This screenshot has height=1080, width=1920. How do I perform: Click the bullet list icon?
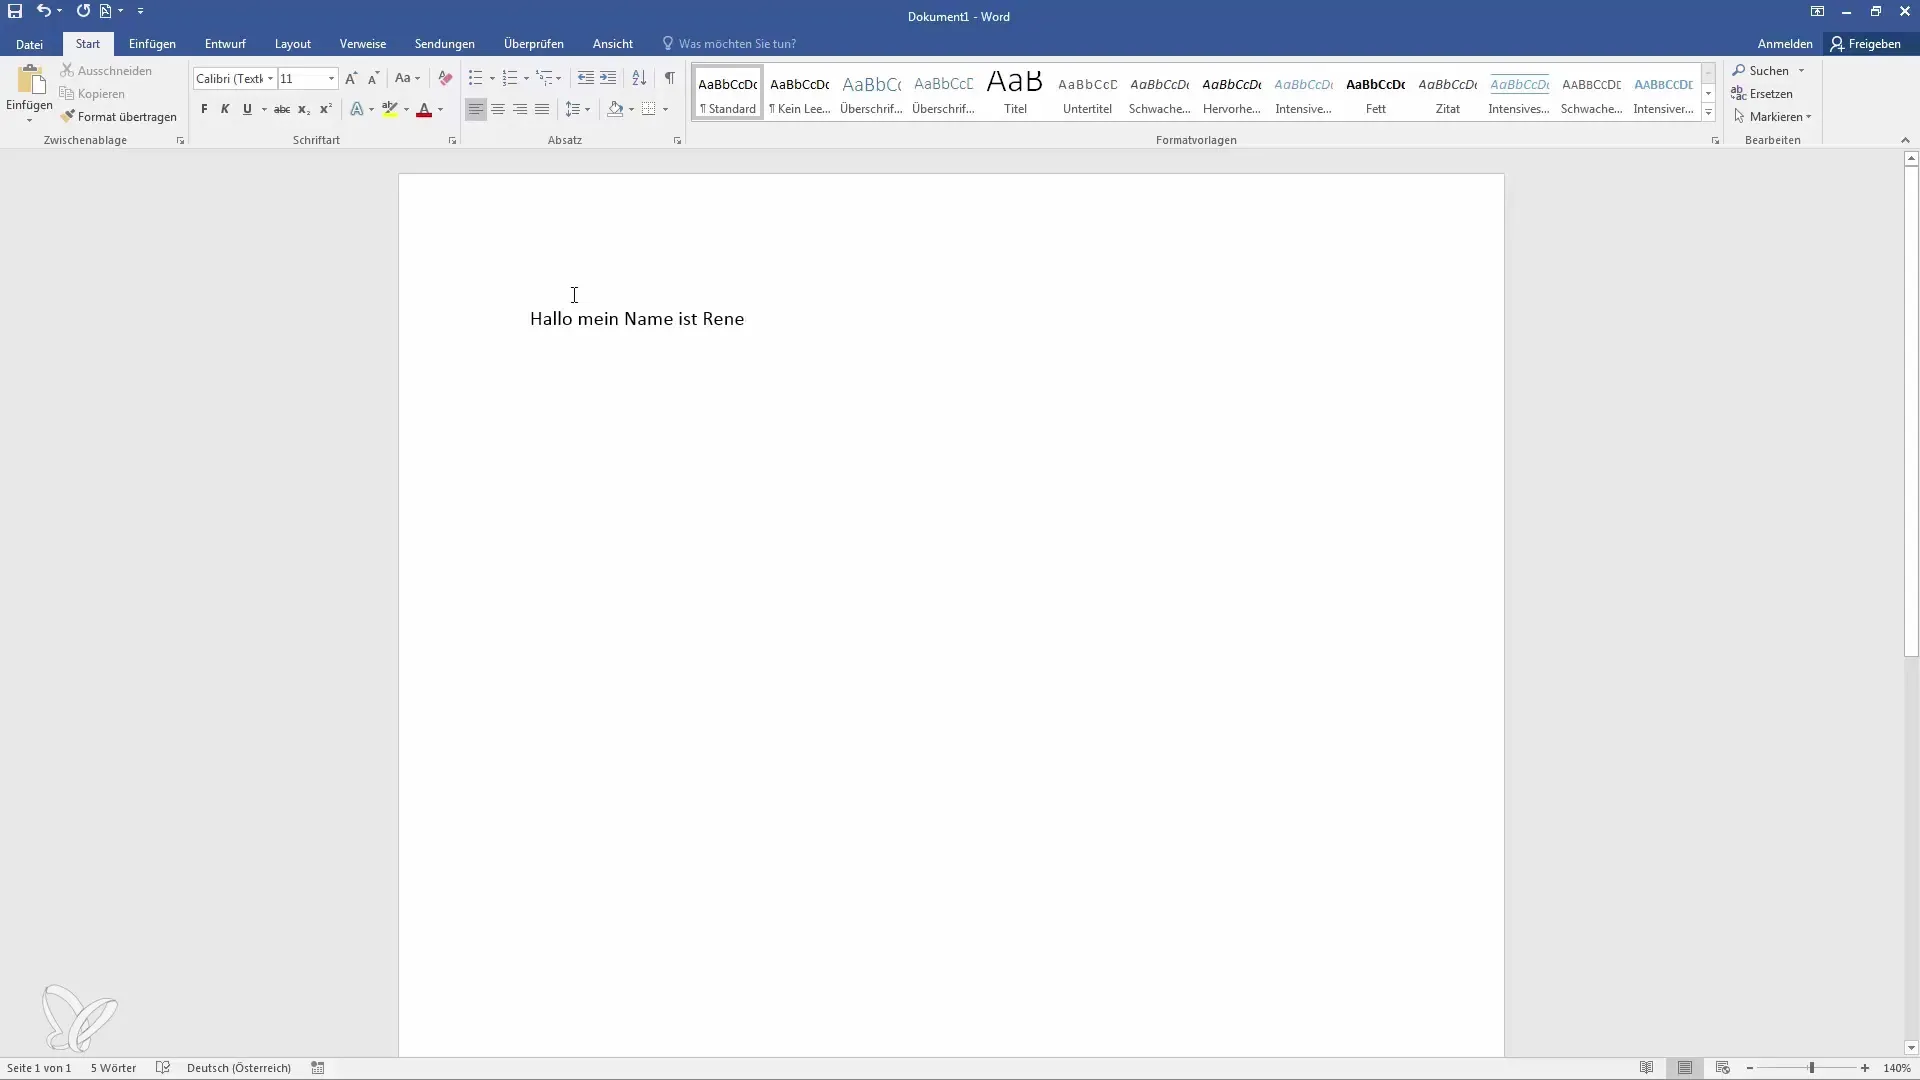tap(475, 78)
